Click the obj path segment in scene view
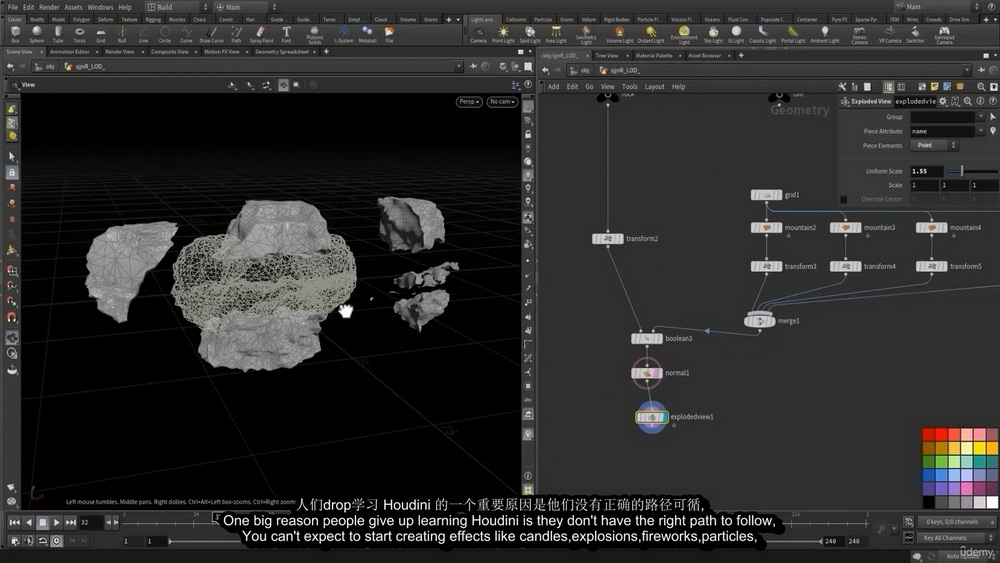 click(x=50, y=66)
